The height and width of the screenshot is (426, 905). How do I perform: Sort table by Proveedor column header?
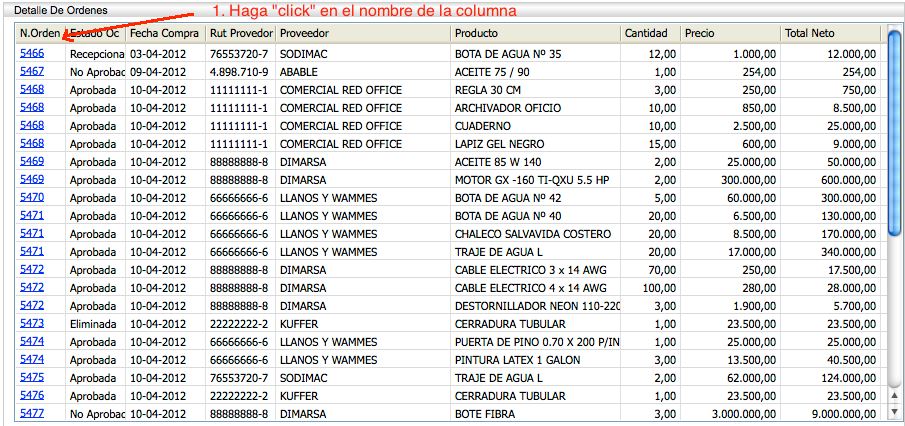[364, 33]
